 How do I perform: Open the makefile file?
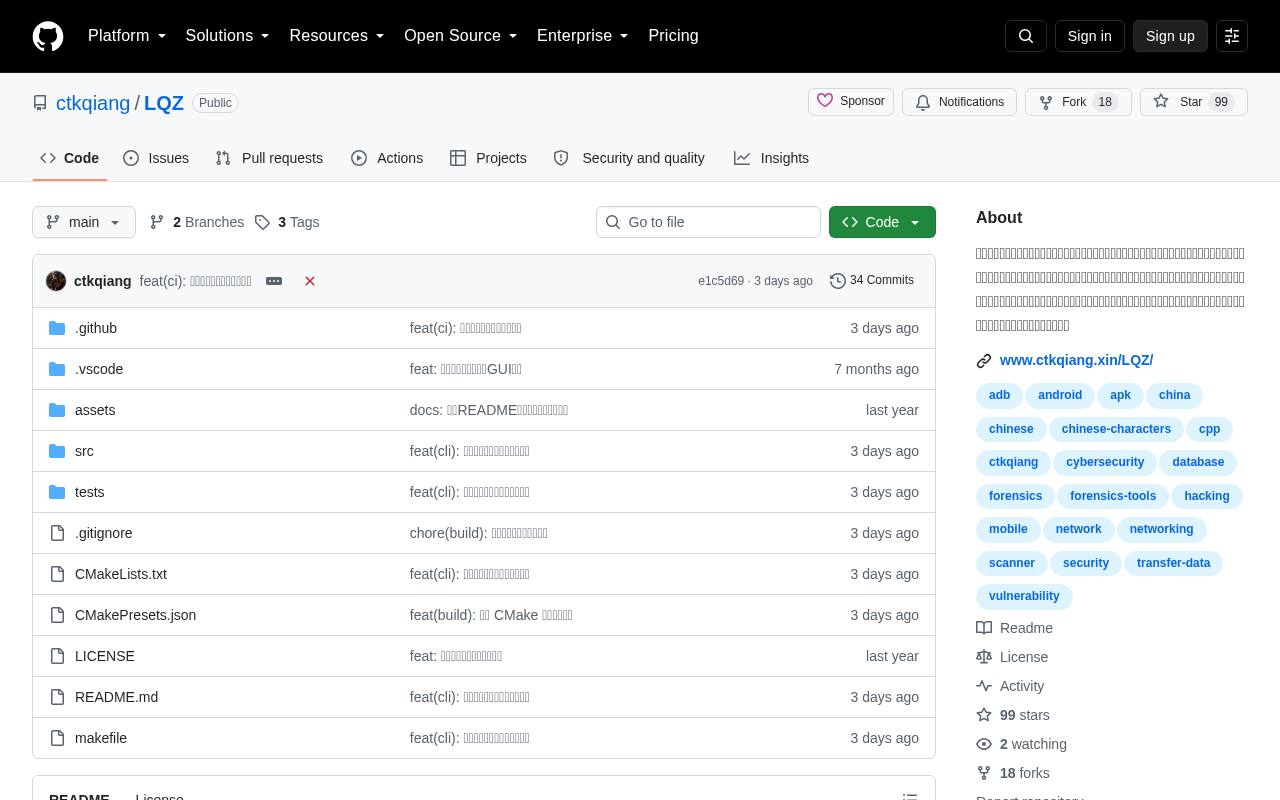[x=101, y=738]
